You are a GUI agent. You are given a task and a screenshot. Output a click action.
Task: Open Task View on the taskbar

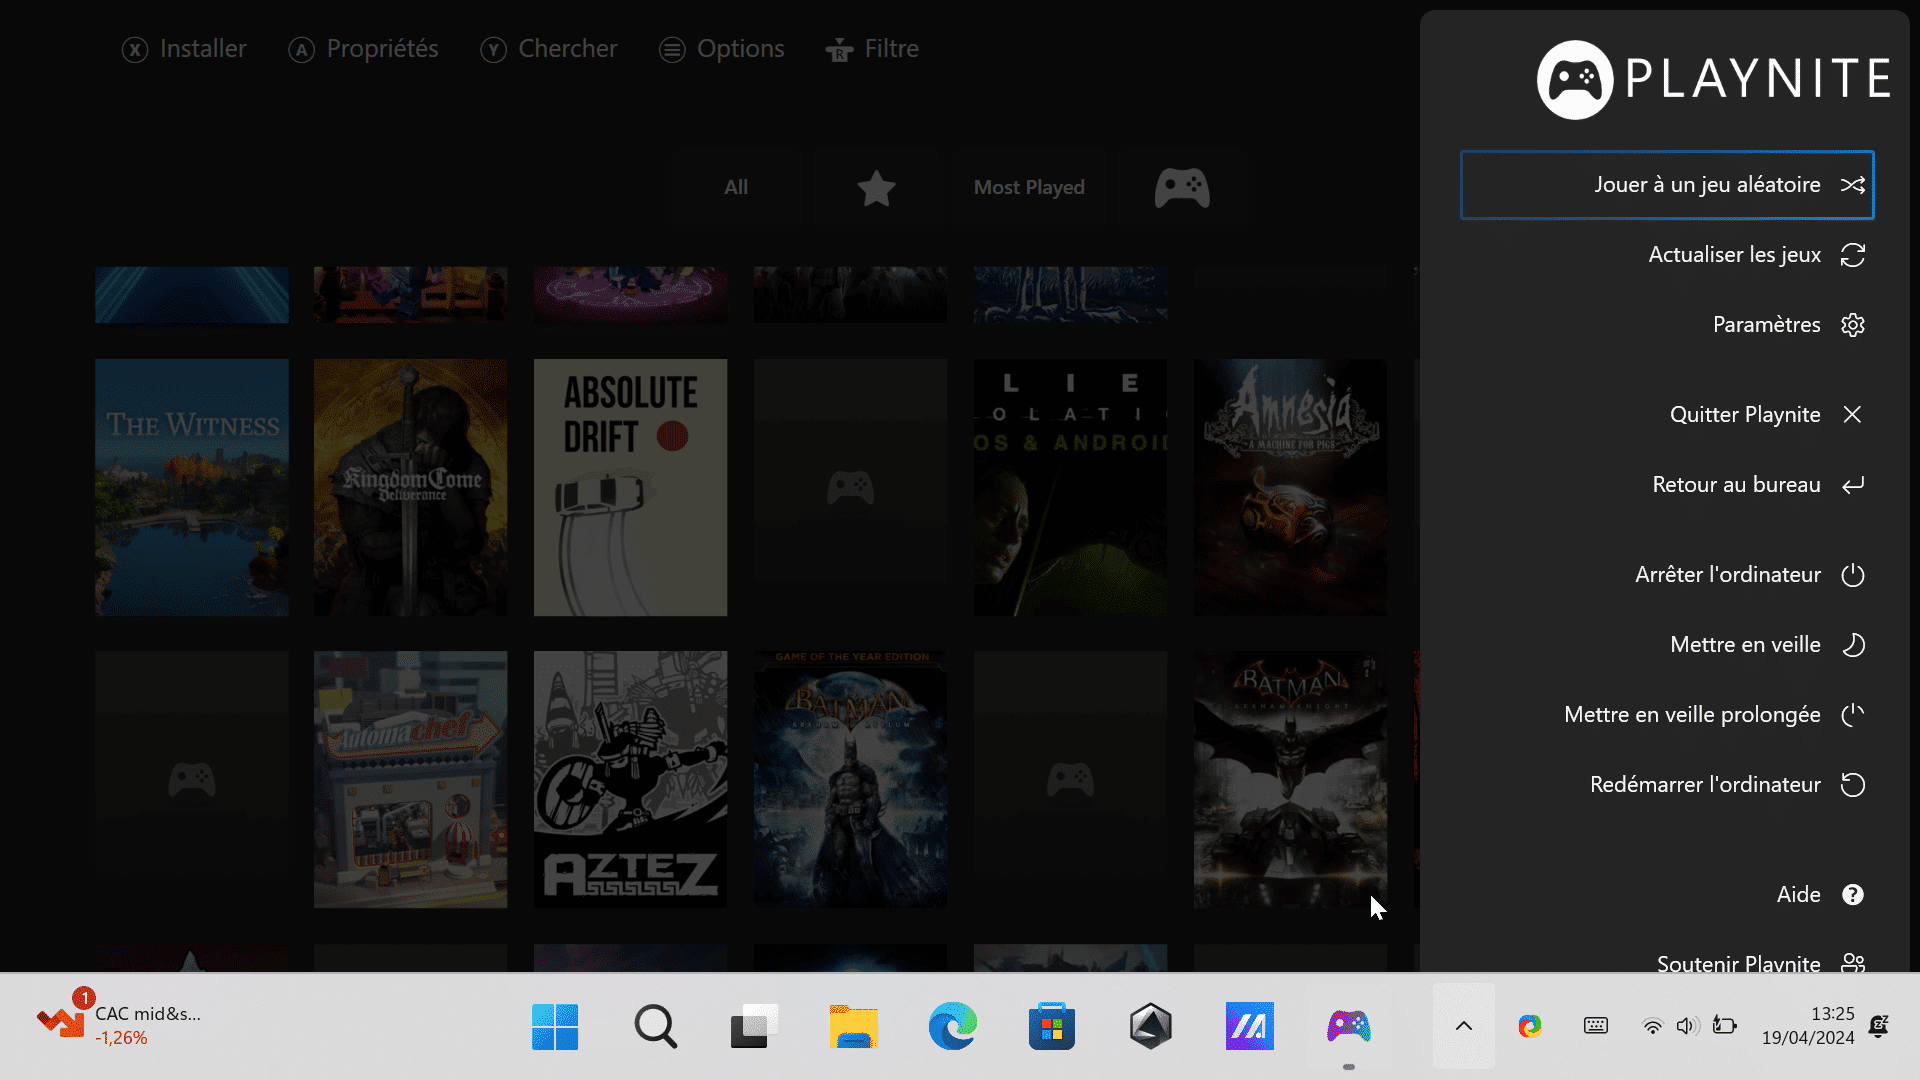pos(754,1026)
